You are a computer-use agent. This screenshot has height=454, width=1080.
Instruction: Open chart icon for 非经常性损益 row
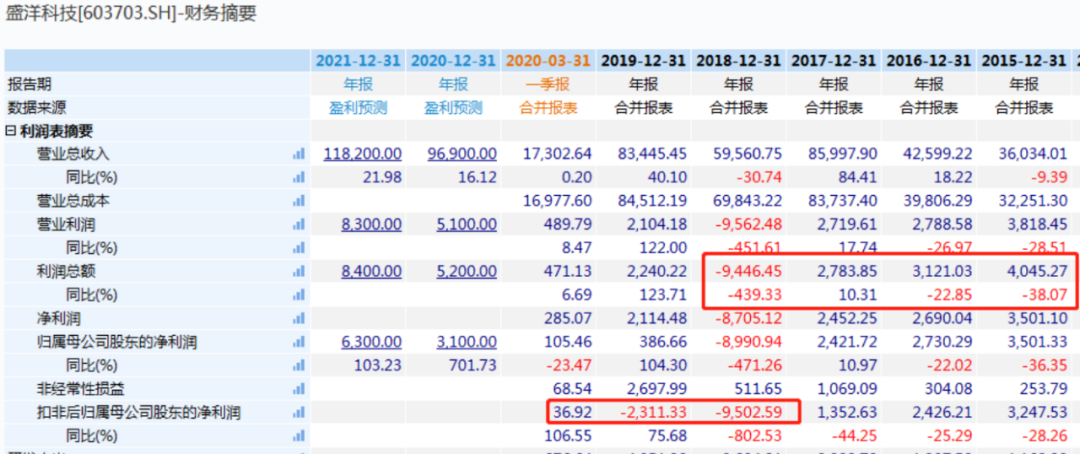[298, 389]
